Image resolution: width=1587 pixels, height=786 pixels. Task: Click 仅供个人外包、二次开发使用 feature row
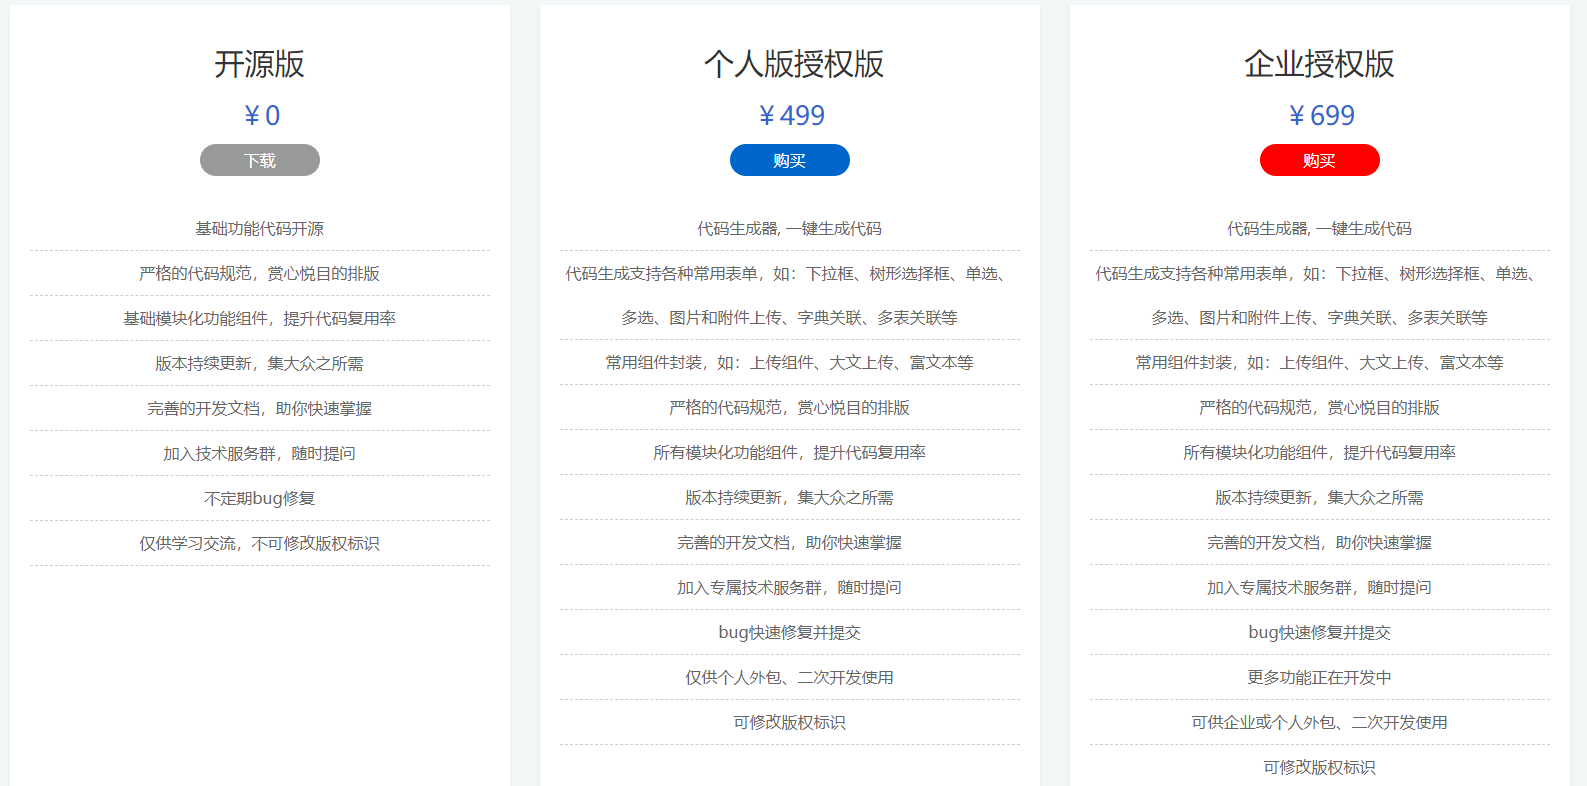pos(789,677)
